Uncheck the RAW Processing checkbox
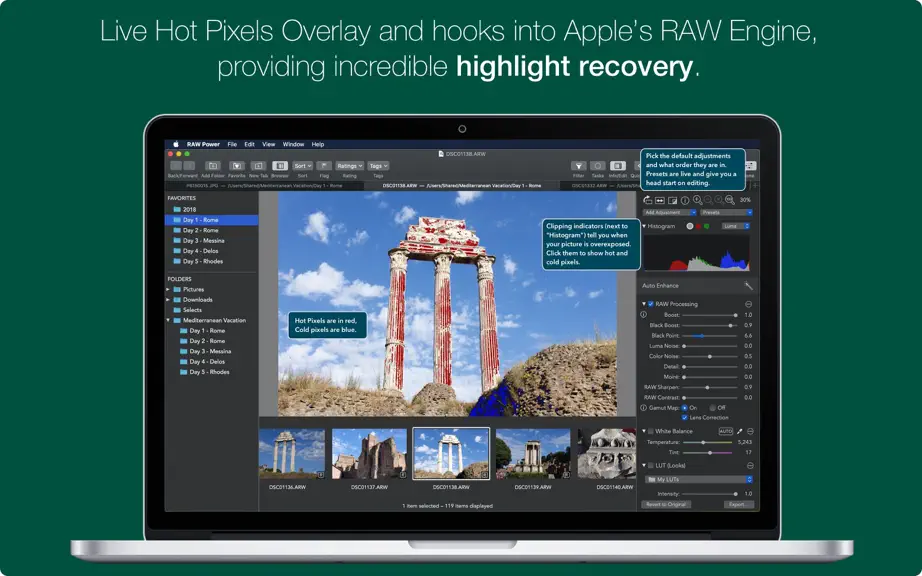Viewport: 922px width, 576px height. 650,304
